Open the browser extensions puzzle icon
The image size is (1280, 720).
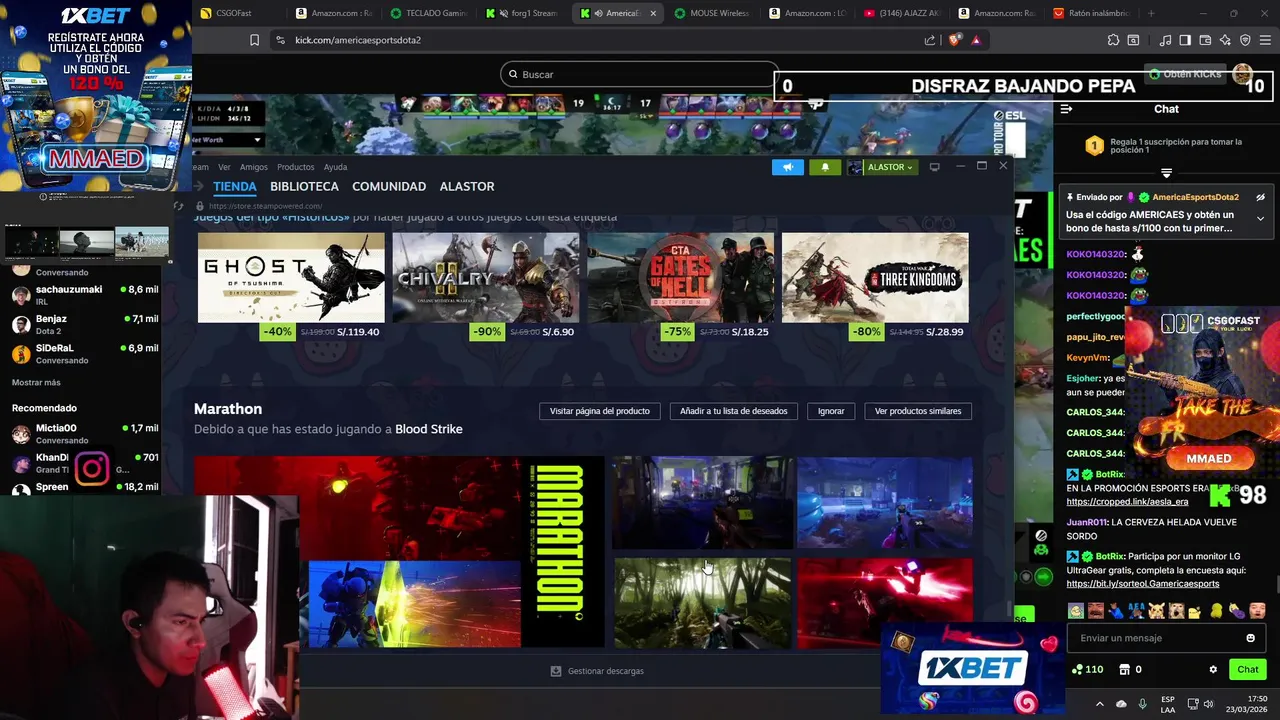[1113, 40]
